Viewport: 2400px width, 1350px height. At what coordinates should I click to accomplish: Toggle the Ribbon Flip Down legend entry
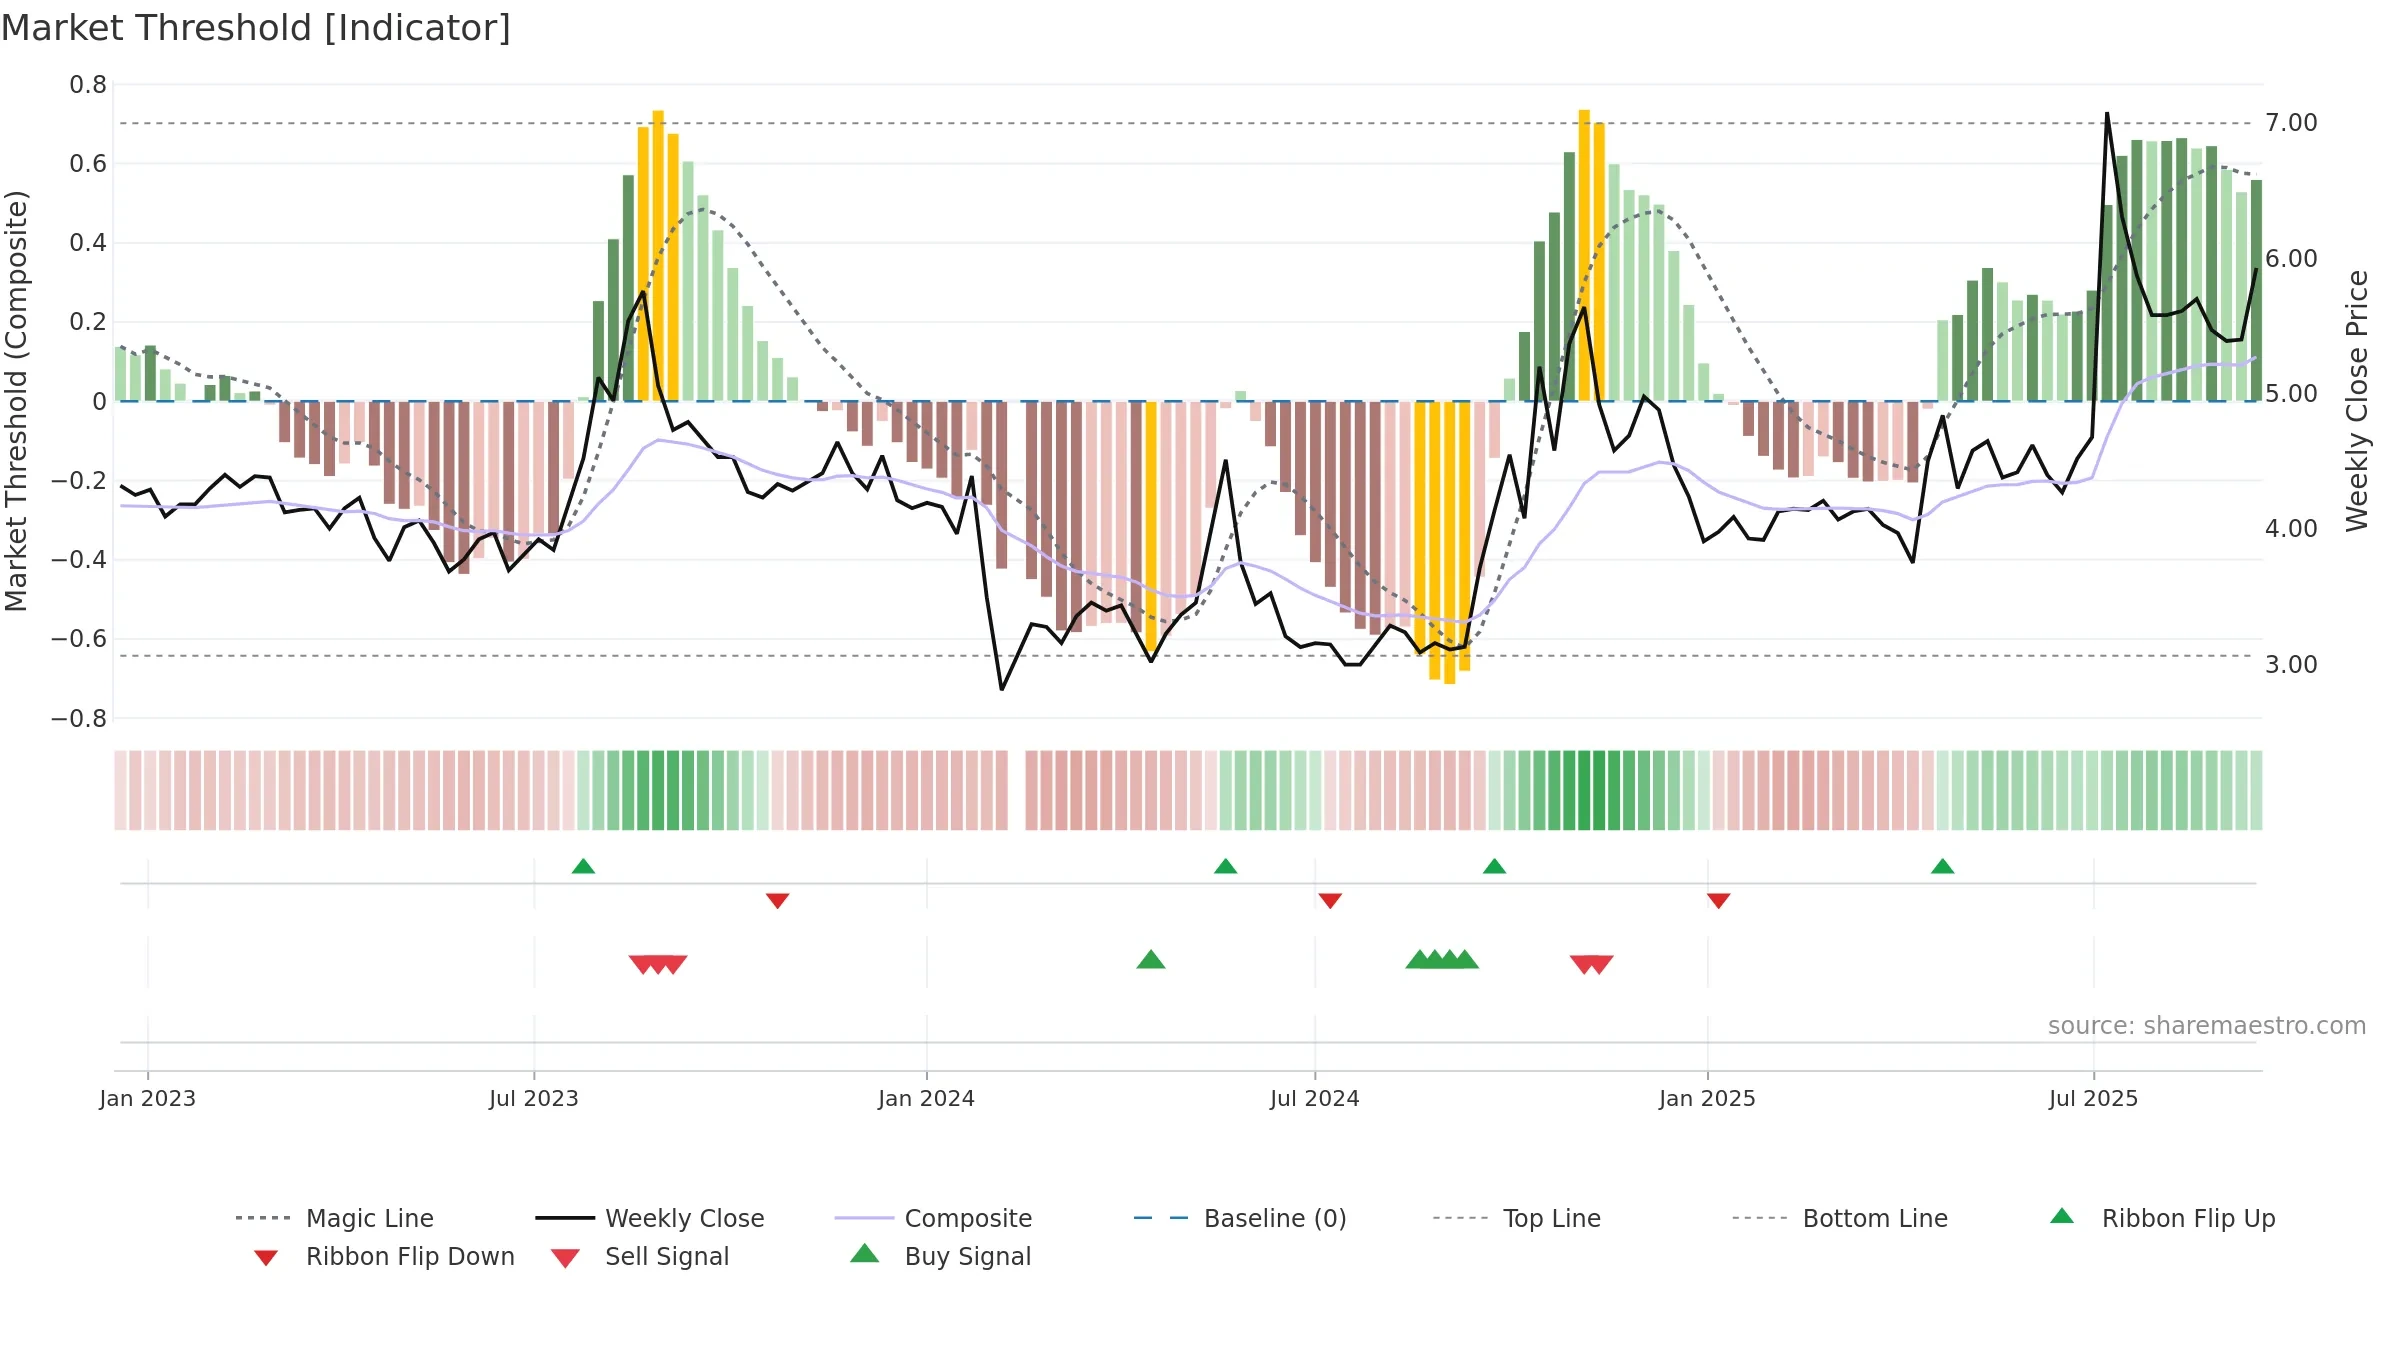(x=383, y=1256)
